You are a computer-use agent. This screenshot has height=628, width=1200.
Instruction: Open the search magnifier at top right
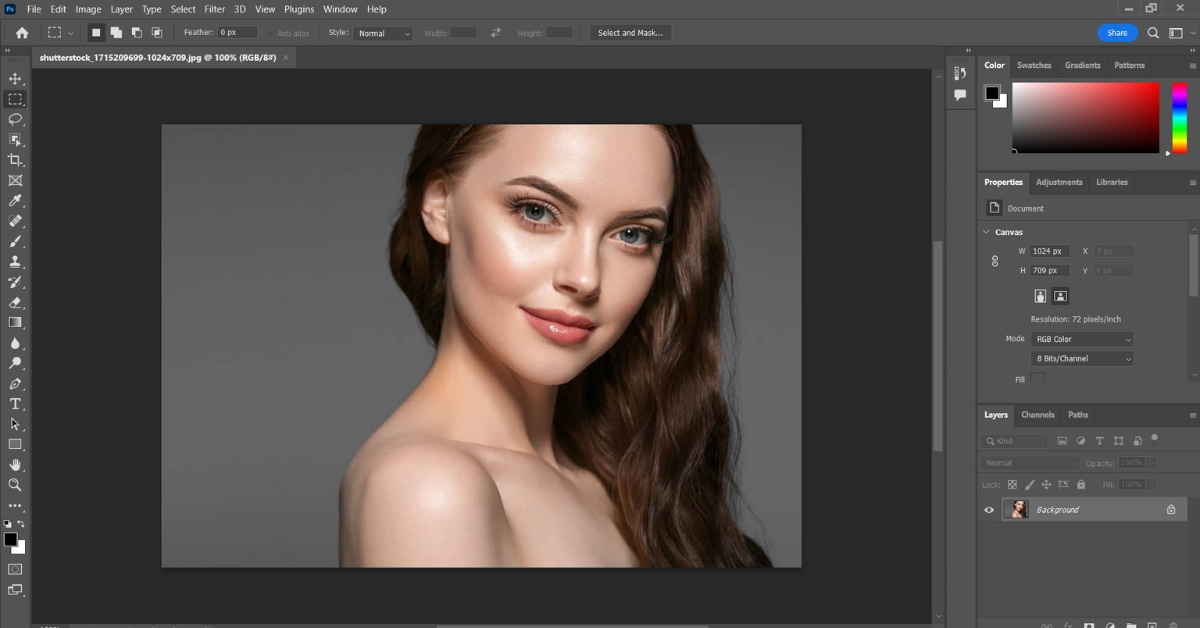1153,33
